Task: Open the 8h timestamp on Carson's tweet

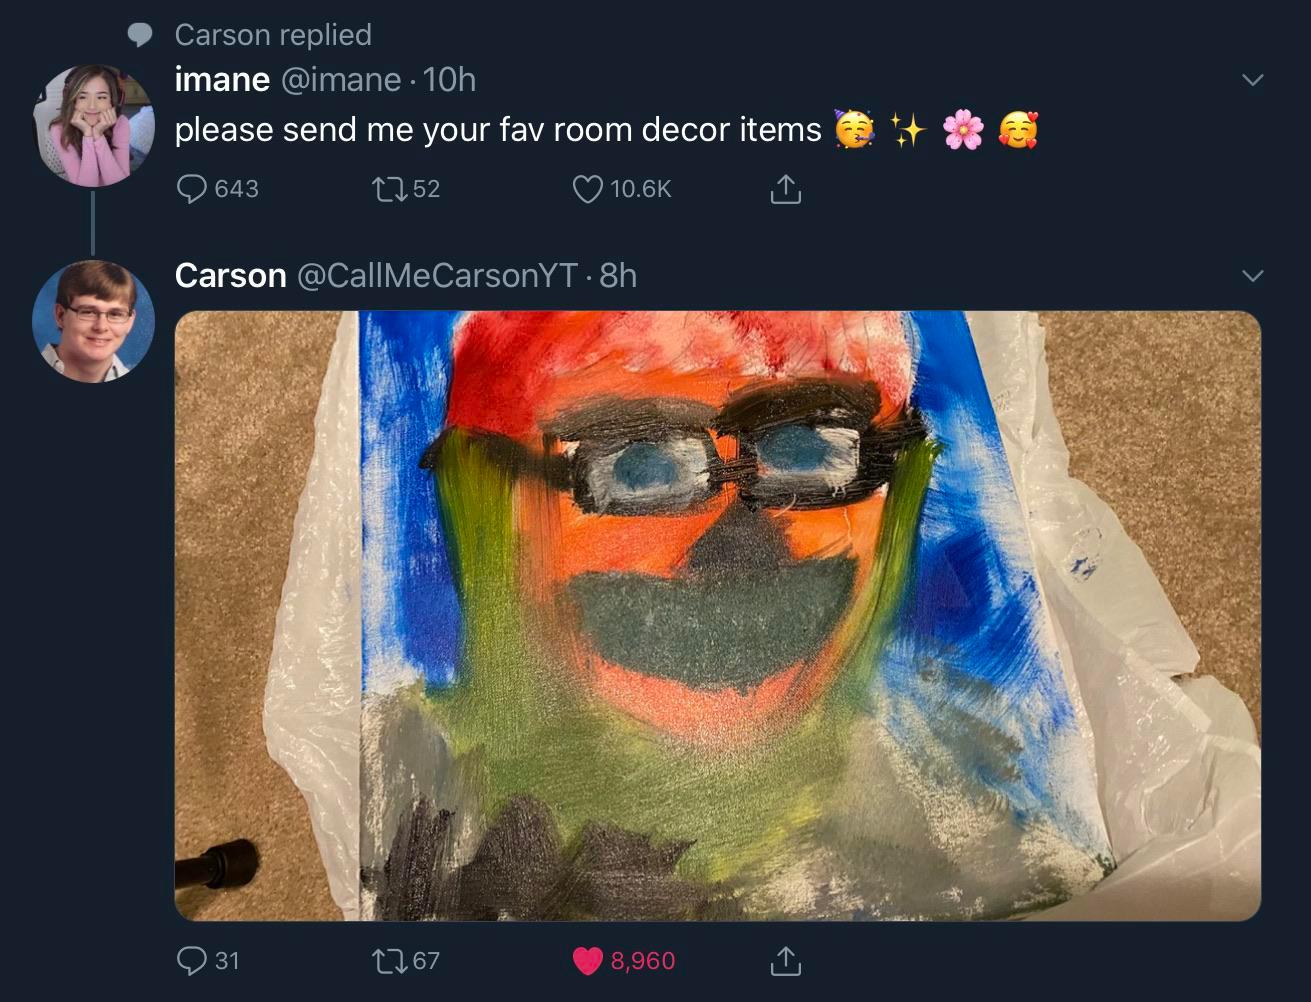Action: click(618, 275)
